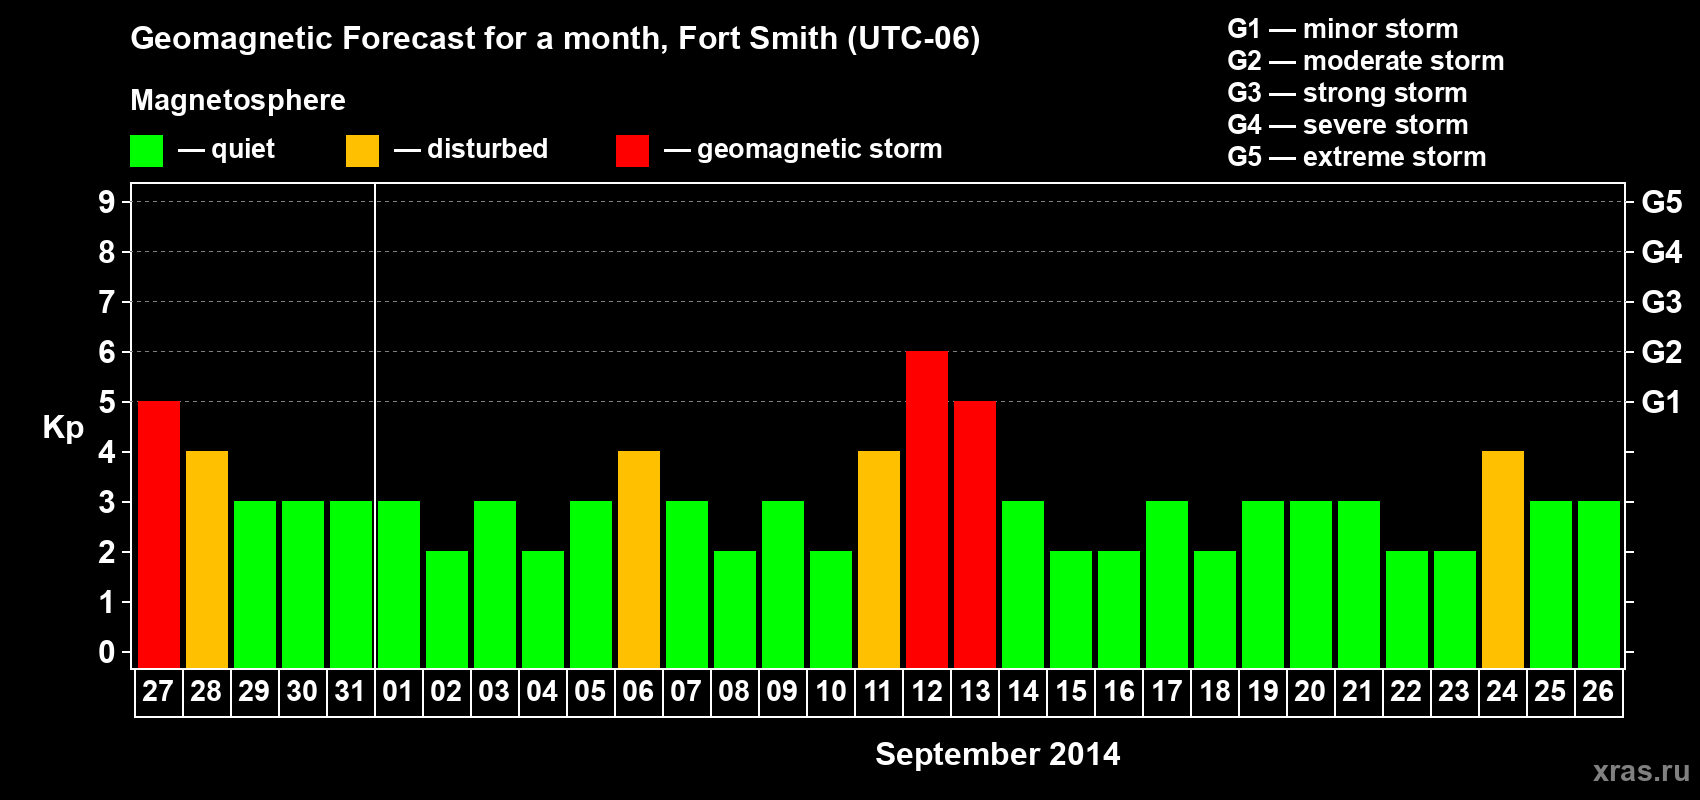Click the G1 right-axis label

click(1662, 402)
